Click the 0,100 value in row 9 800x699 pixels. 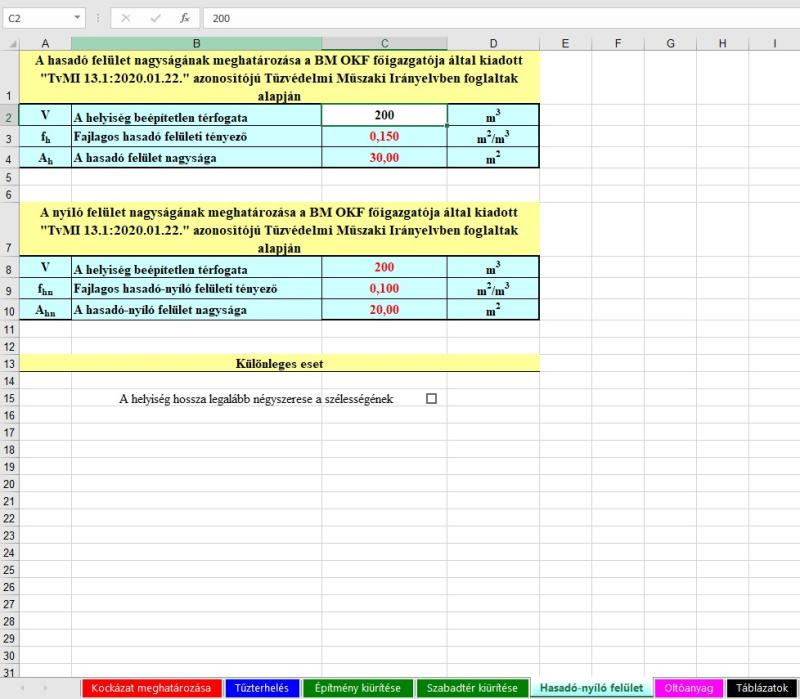[x=384, y=288]
